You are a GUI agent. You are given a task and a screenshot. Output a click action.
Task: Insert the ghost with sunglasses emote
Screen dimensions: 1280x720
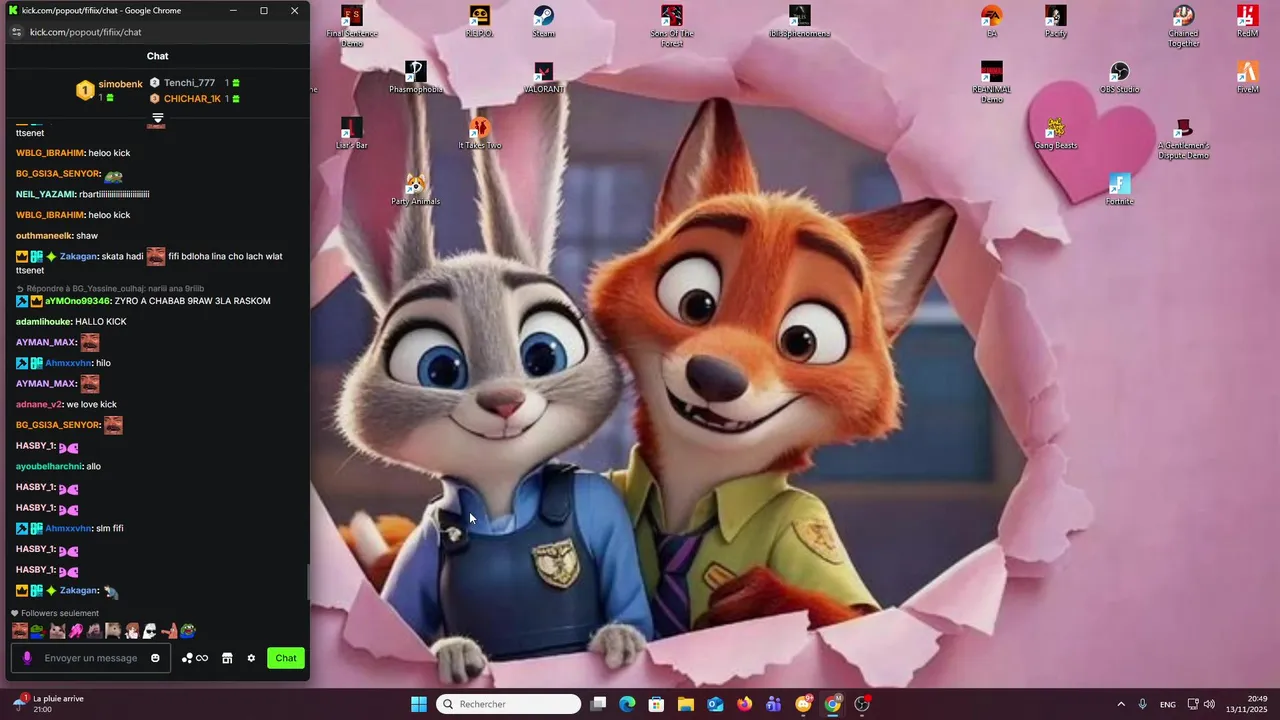pyautogui.click(x=149, y=631)
